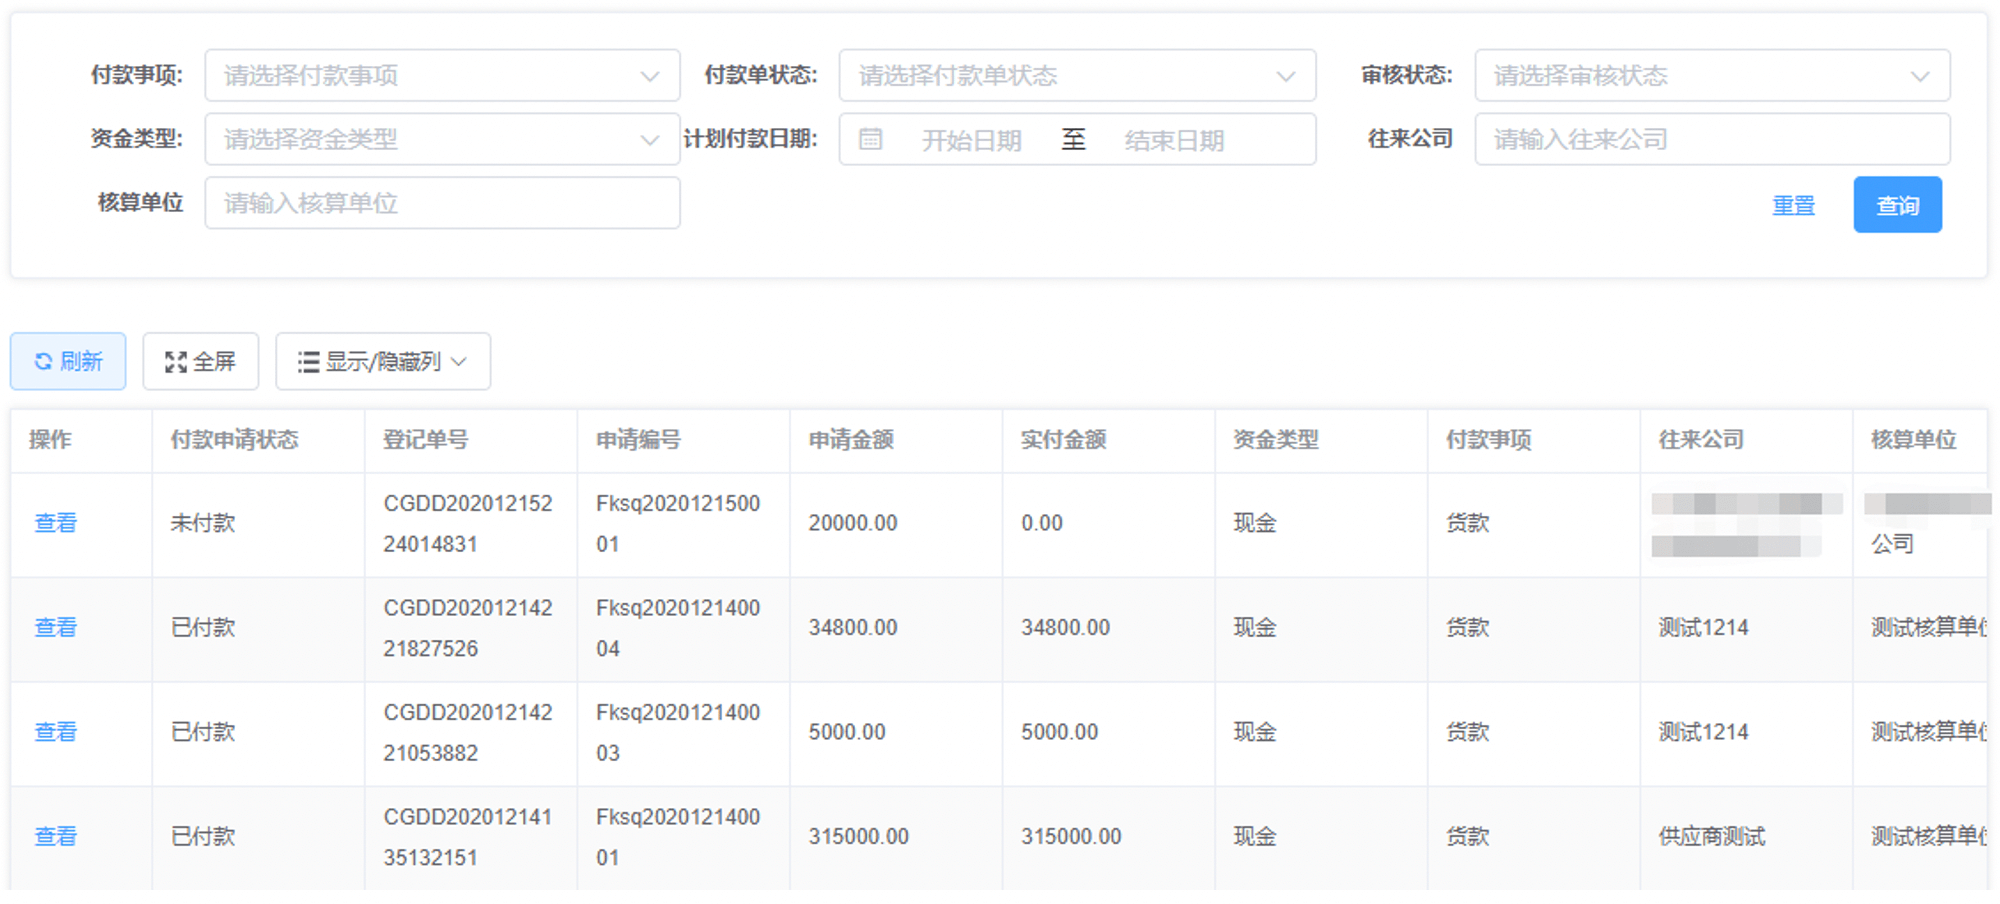Select the 开始日期 start date field
Viewport: 2000px width, 904px height.
pos(971,140)
